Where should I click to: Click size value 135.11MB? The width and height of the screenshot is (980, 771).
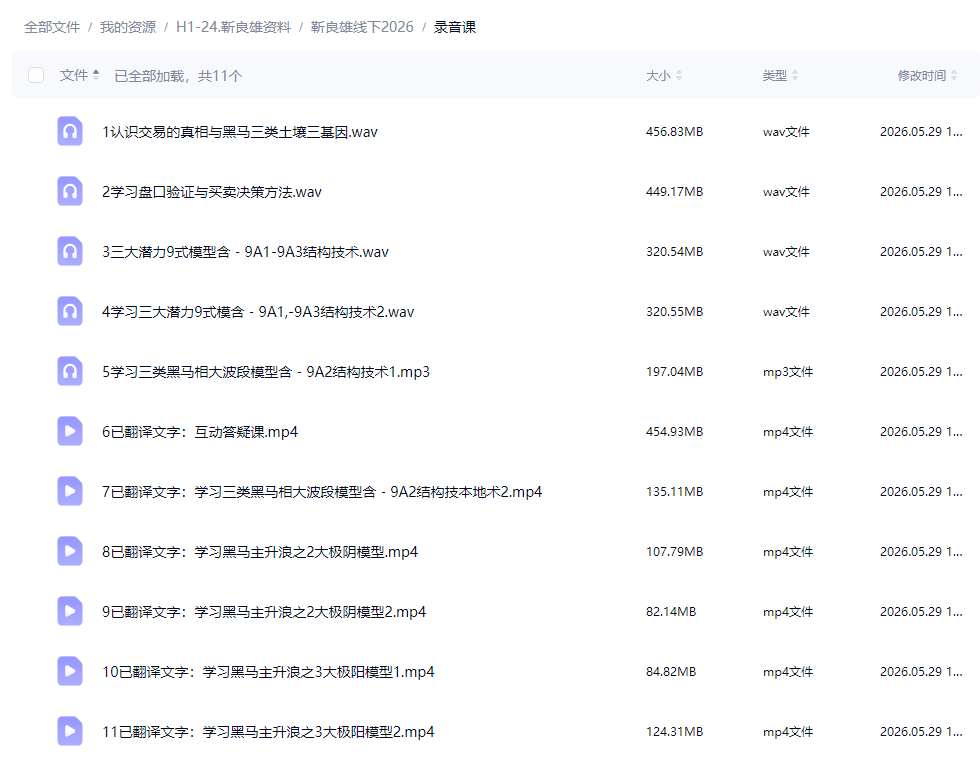(x=674, y=492)
